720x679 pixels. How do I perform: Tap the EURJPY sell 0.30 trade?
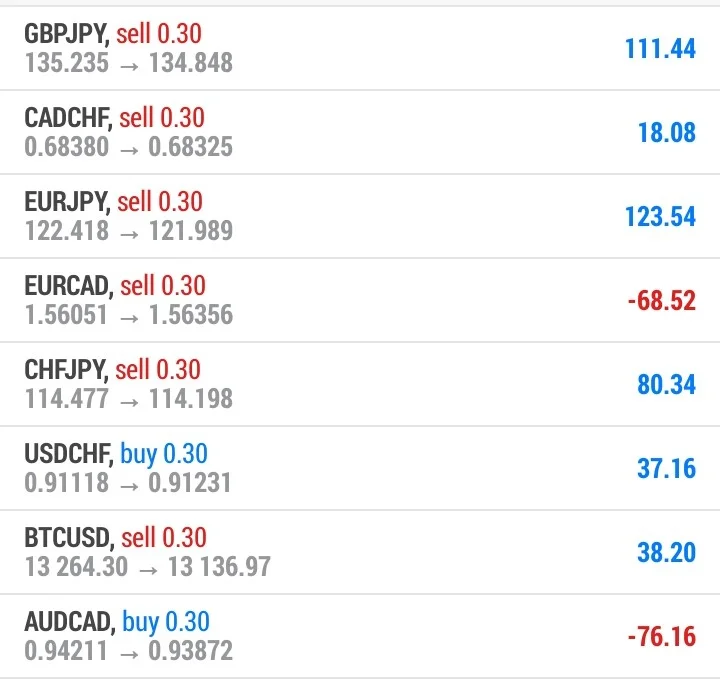360,216
